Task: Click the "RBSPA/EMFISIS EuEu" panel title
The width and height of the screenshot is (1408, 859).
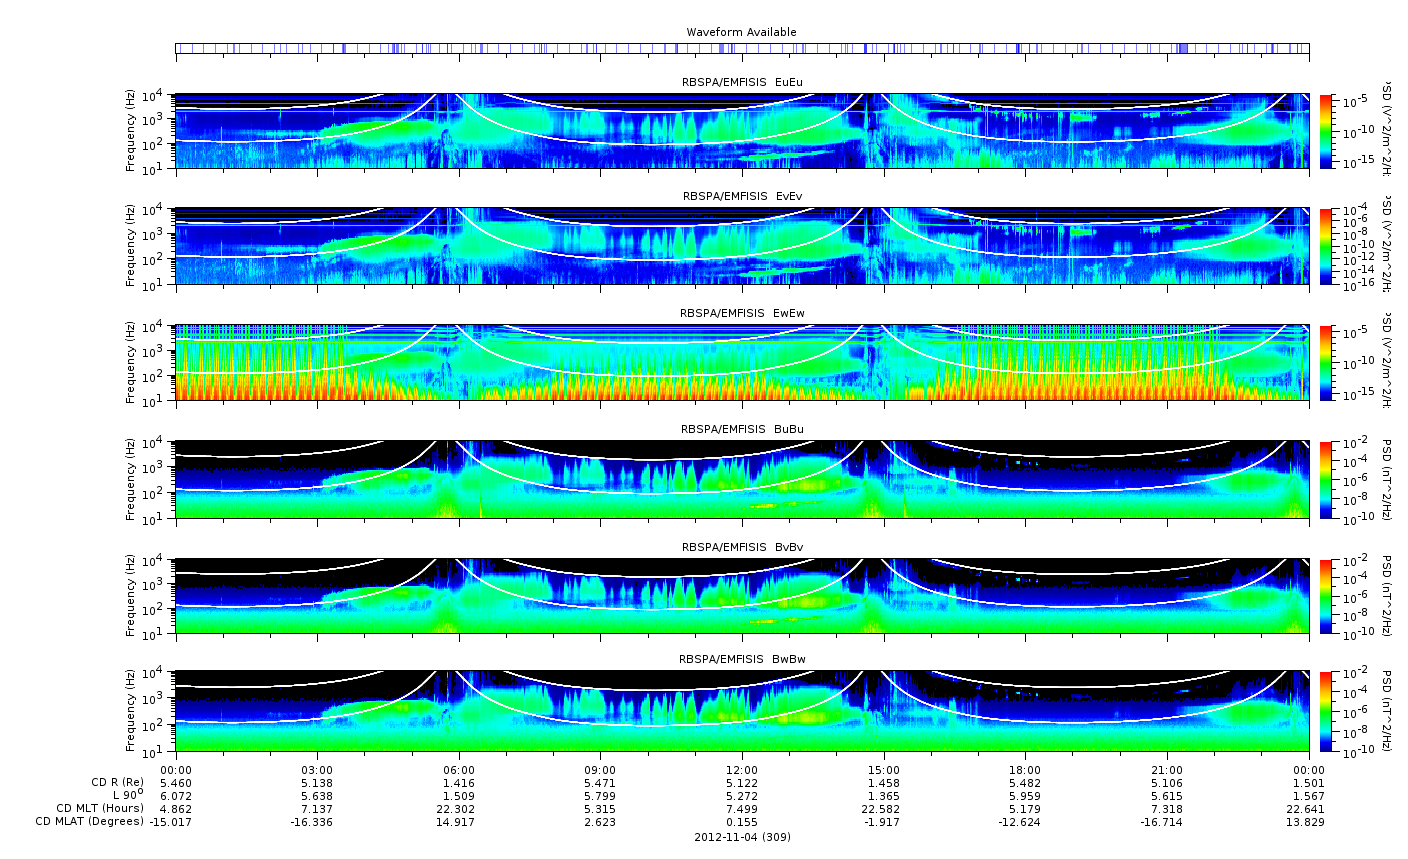Action: [x=742, y=81]
